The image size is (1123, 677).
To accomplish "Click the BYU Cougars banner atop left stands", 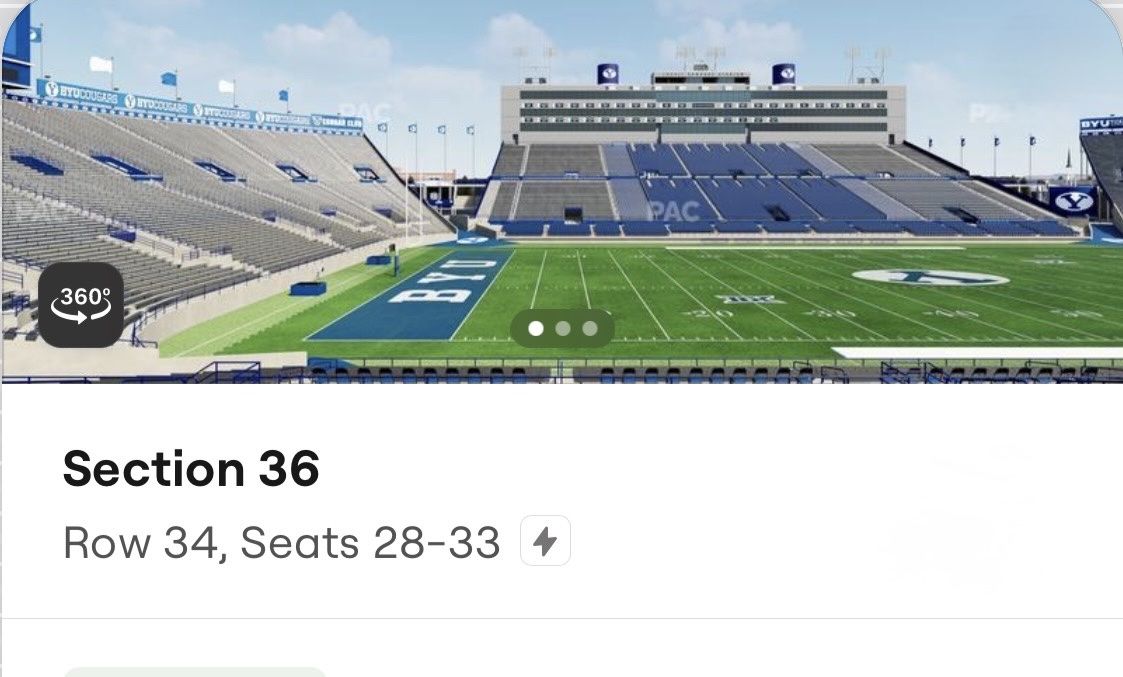I will tap(199, 105).
